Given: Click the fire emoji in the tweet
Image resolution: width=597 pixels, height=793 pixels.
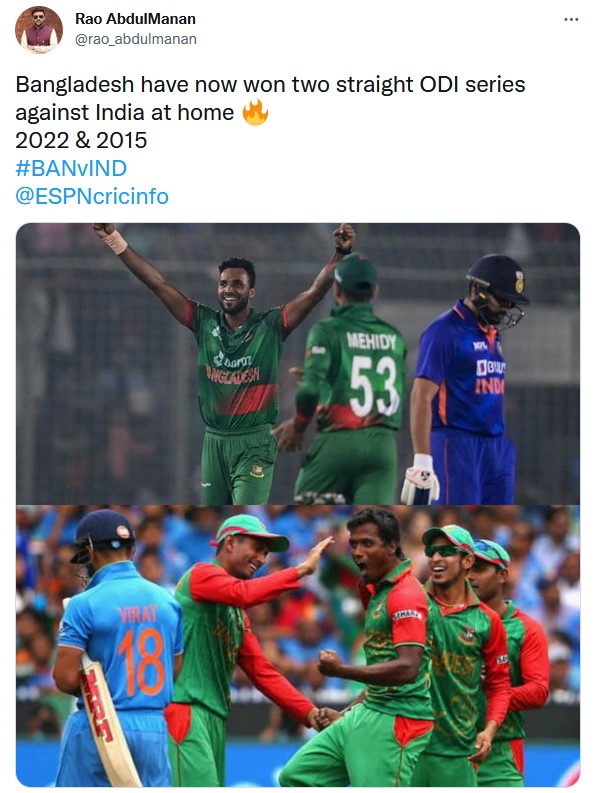Looking at the screenshot, I should [255, 112].
